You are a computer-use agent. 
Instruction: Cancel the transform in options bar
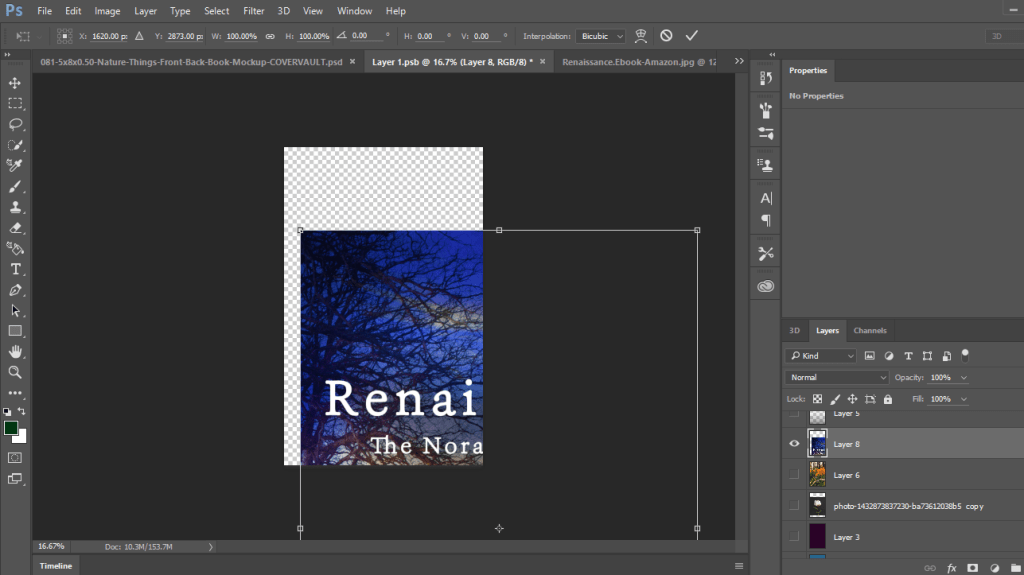tap(666, 36)
